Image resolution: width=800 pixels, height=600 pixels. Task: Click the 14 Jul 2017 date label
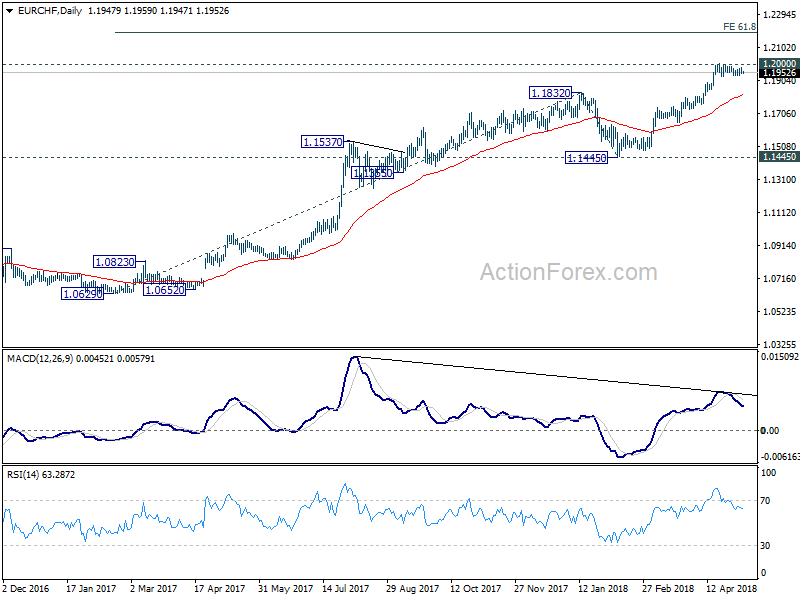[x=345, y=588]
